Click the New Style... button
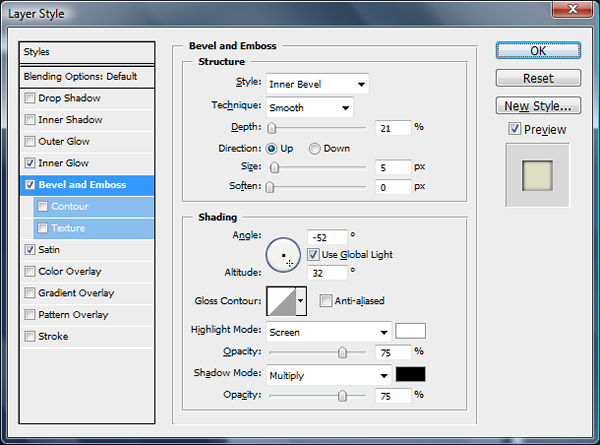 [538, 105]
